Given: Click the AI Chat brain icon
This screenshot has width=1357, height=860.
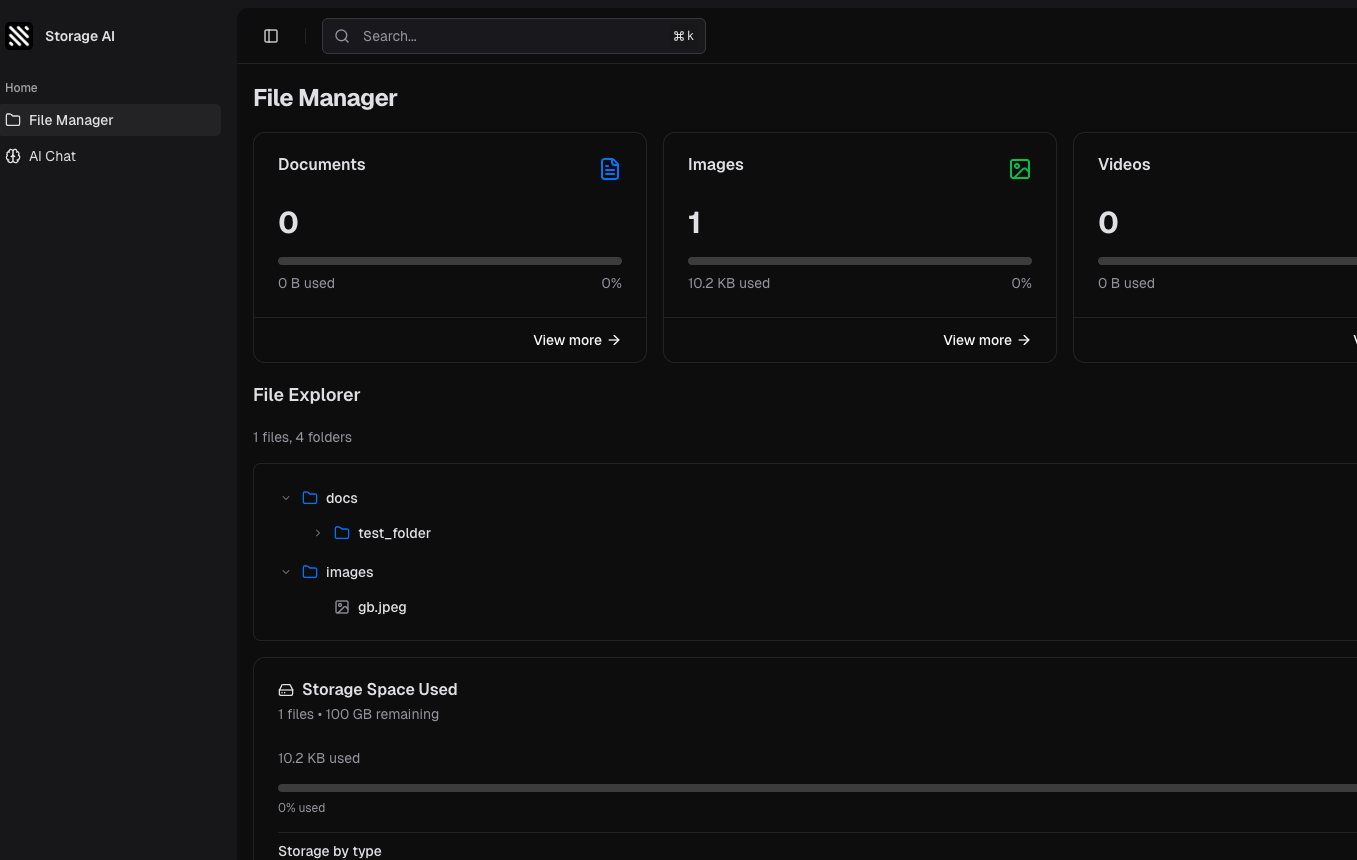Looking at the screenshot, I should (13, 156).
